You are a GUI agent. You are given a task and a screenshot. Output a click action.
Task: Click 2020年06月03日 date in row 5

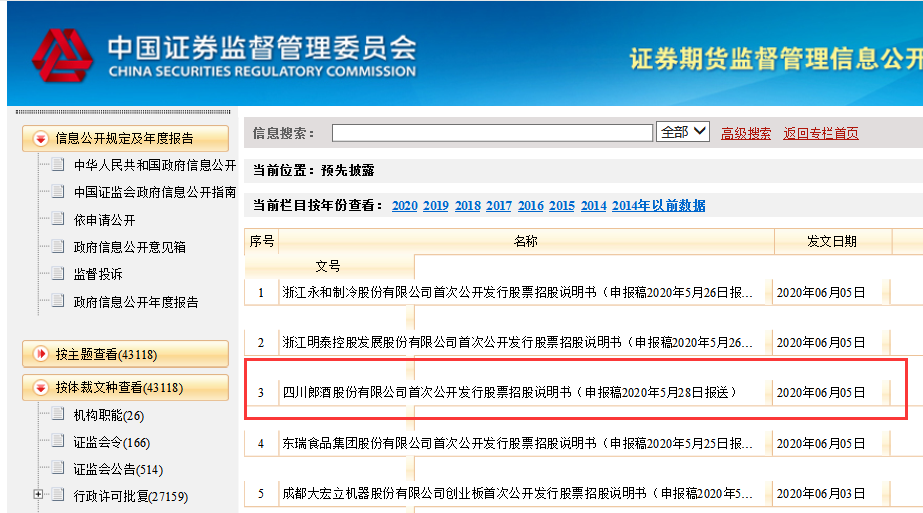pos(821,494)
